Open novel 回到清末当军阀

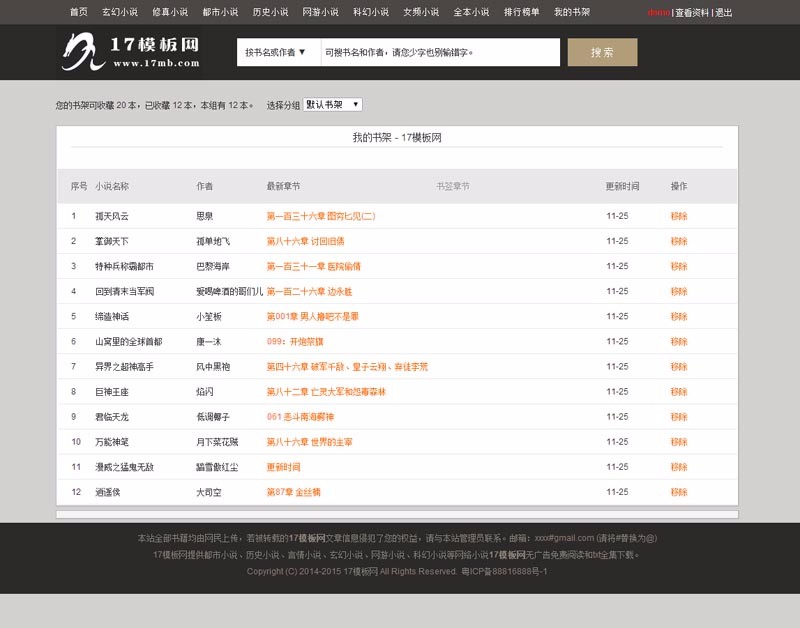(x=124, y=291)
